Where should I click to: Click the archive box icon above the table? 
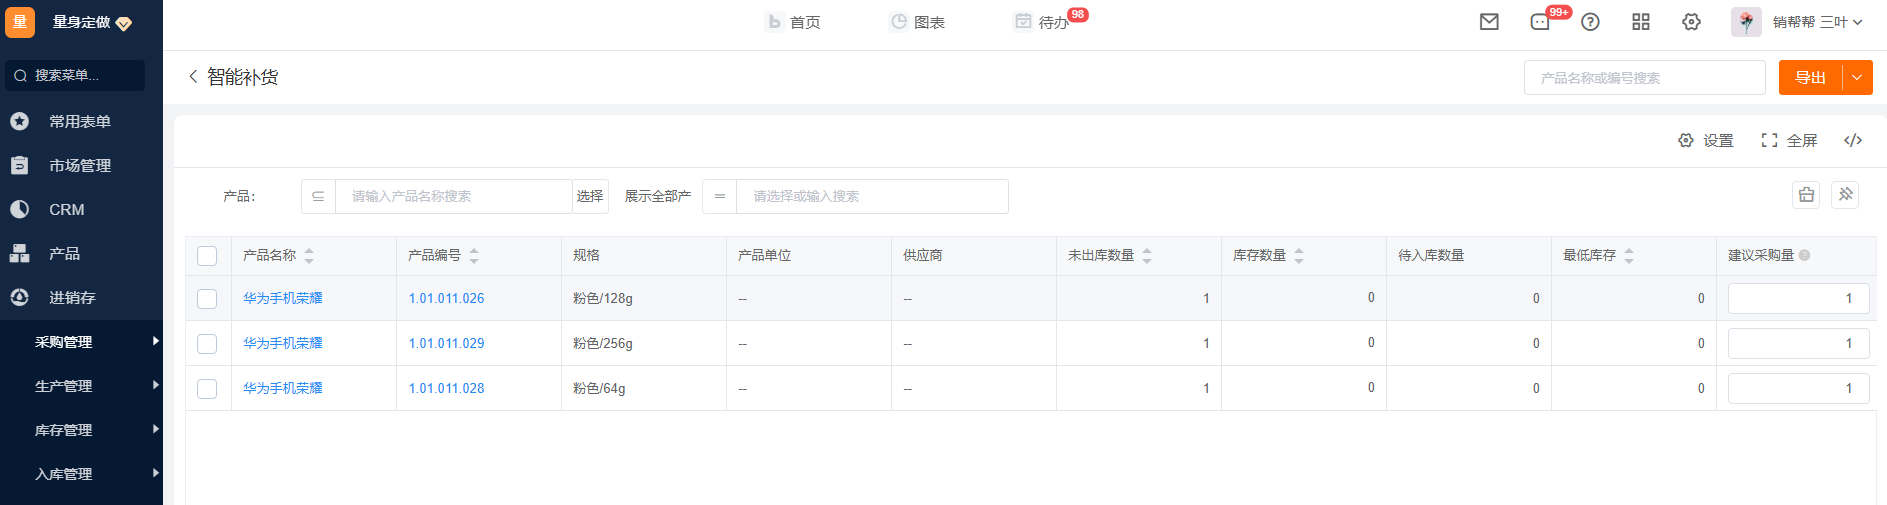(1806, 195)
